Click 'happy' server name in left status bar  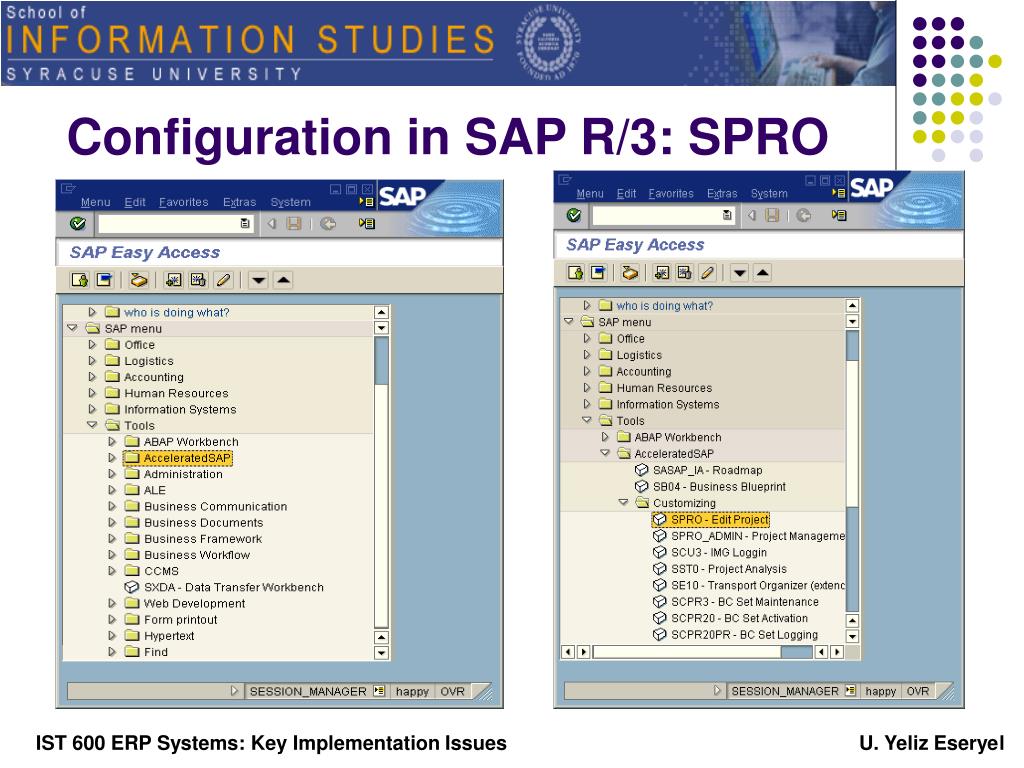tap(411, 691)
